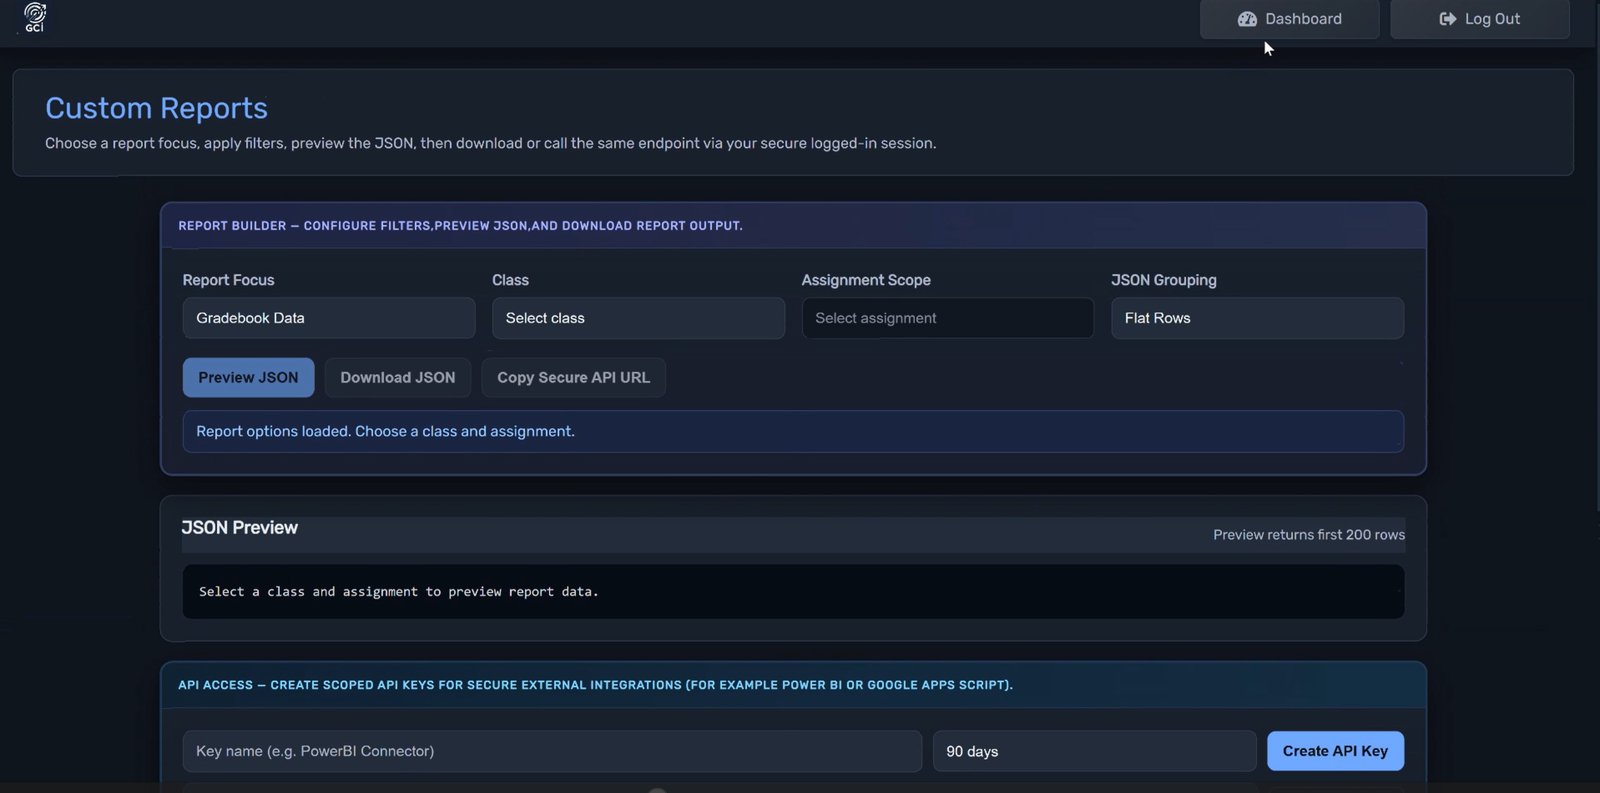The height and width of the screenshot is (793, 1600).
Task: Click the Dashboard gauge icon
Action: (x=1247, y=19)
